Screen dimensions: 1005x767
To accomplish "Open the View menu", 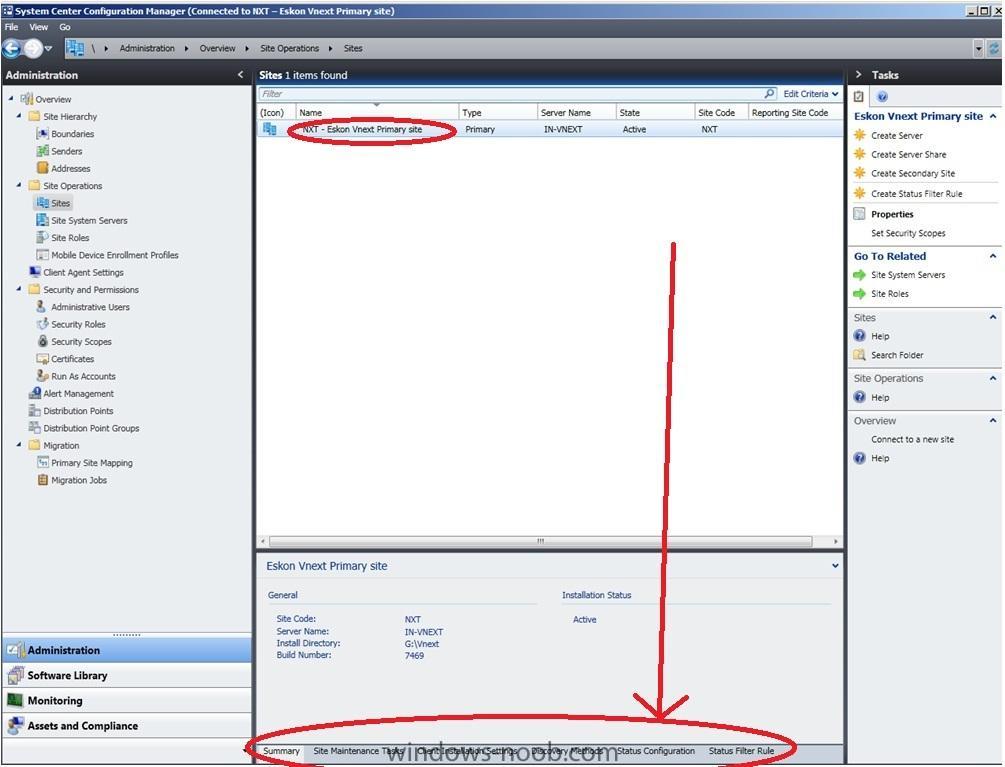I will tap(38, 27).
